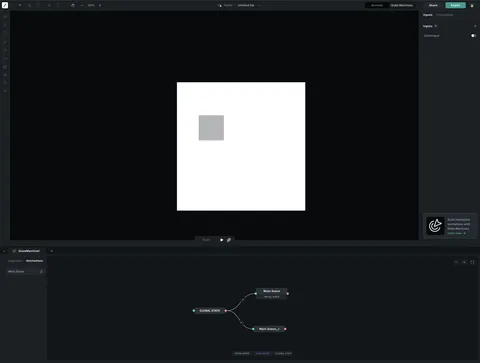Click Main Scene node red output port

click(x=288, y=294)
